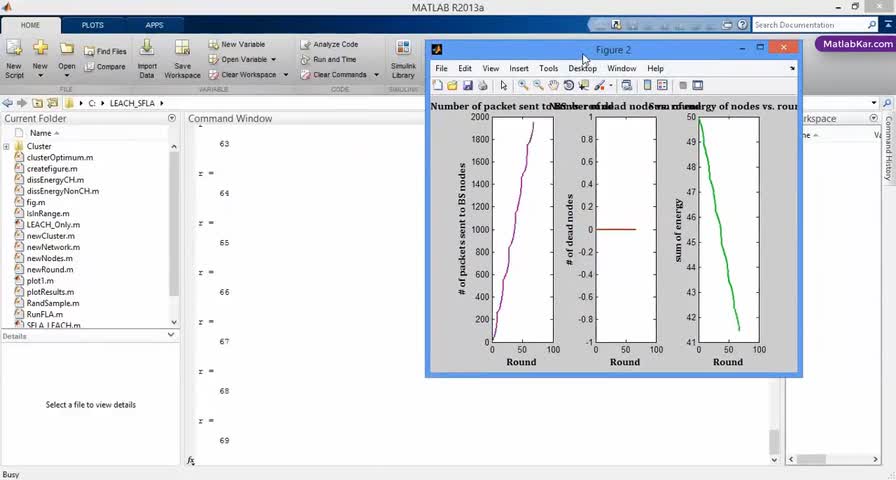Click the Search Documentation field
The image size is (896, 480).
coord(815,25)
